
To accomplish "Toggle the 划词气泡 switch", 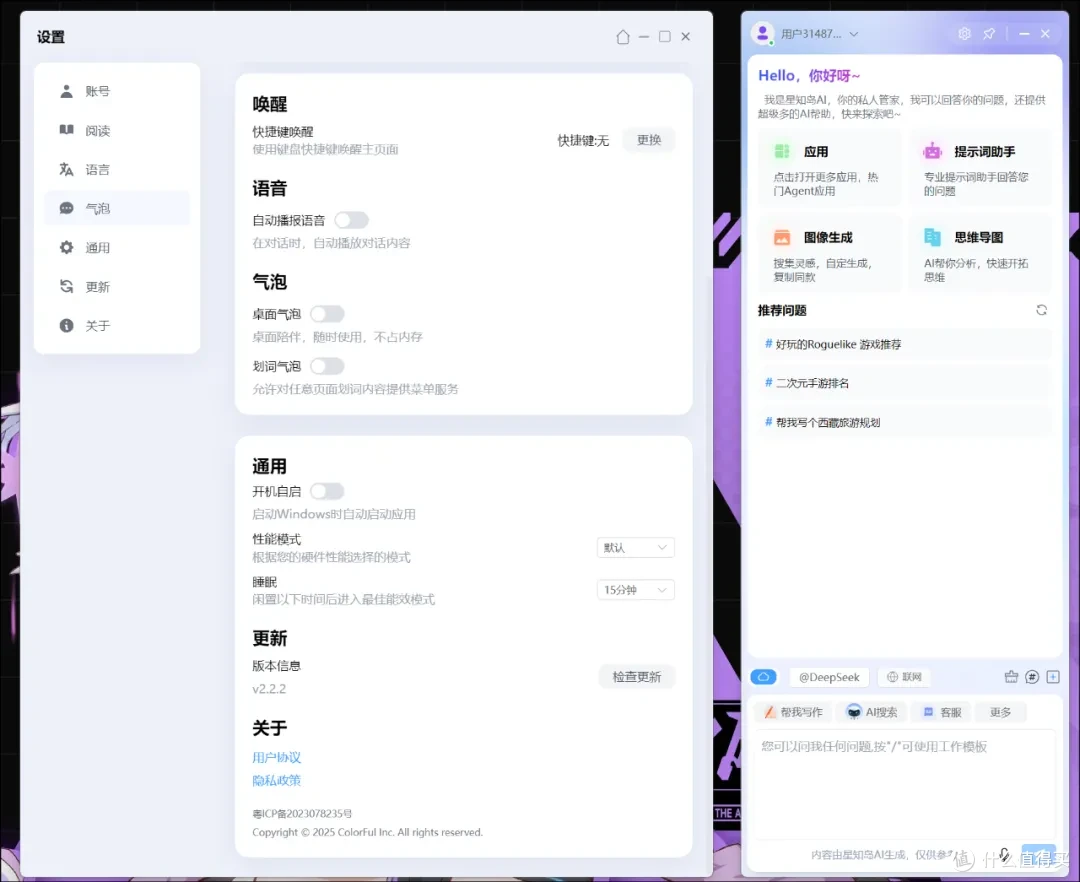I will (327, 366).
